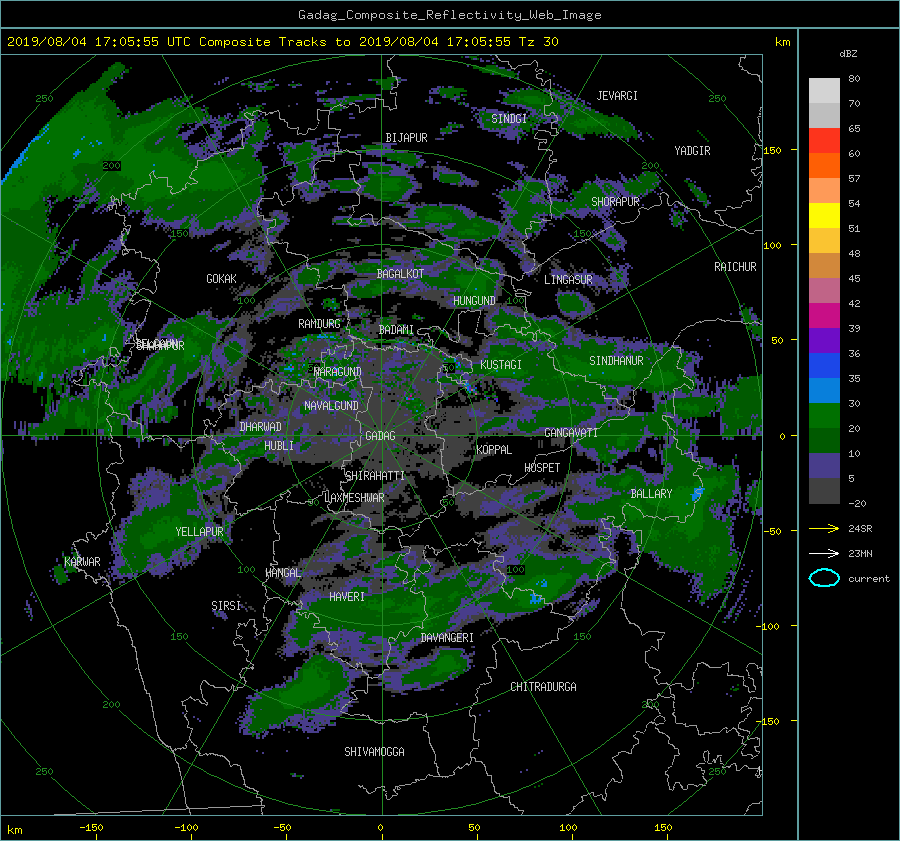
Task: Click the SINDGI city label
Action: click(x=509, y=119)
